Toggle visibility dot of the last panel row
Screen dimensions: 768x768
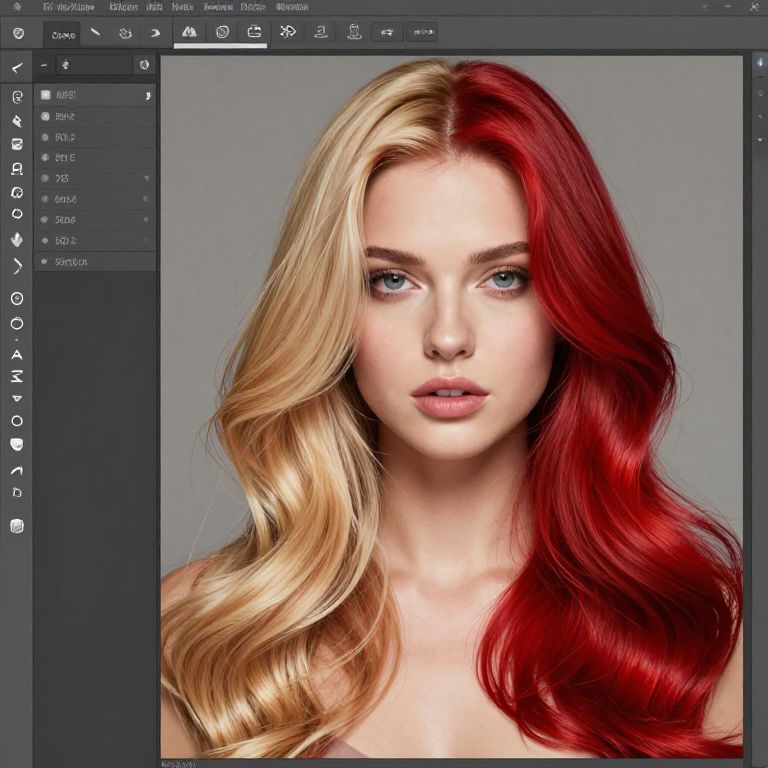(x=45, y=262)
